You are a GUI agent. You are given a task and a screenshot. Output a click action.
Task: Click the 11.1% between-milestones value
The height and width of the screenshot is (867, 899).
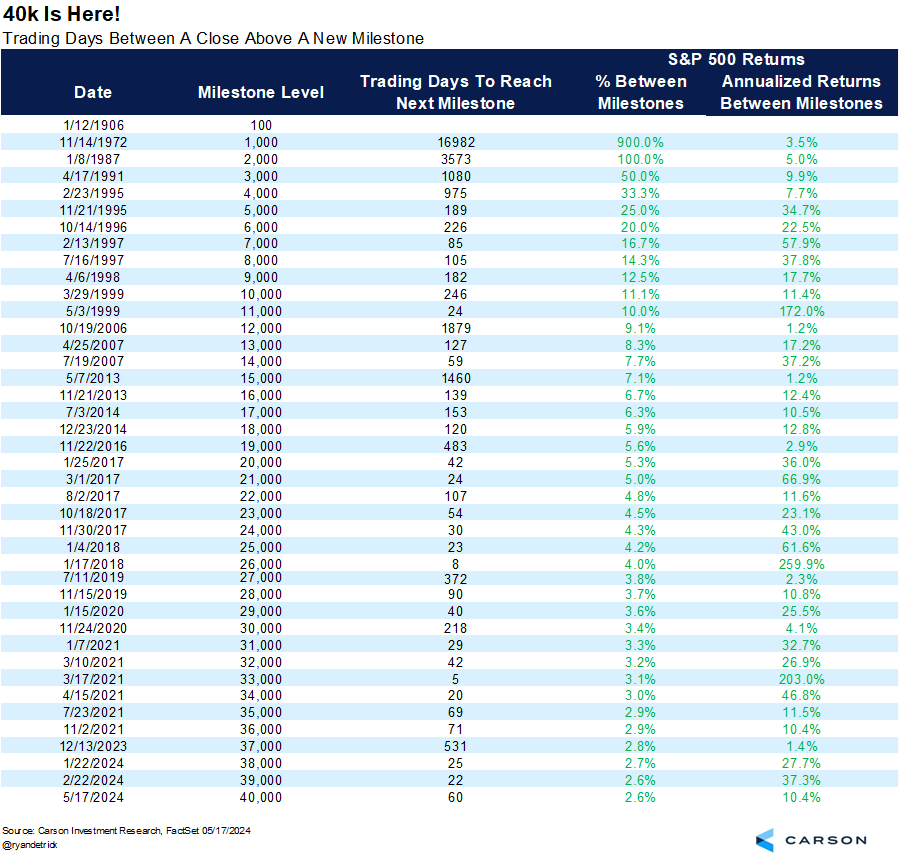[x=640, y=294]
